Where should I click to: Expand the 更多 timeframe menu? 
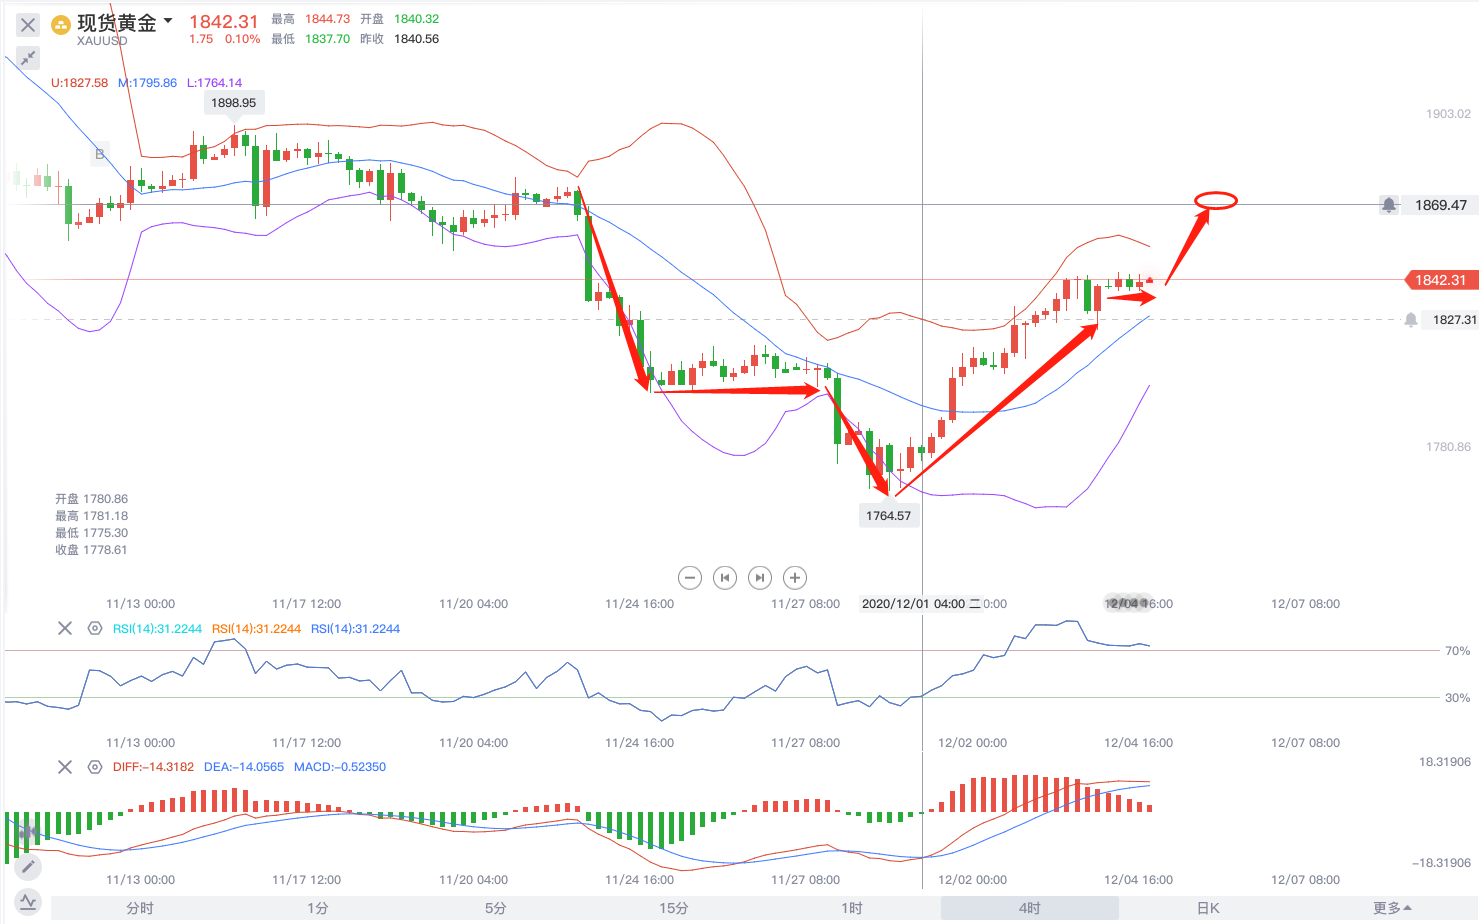pyautogui.click(x=1392, y=908)
